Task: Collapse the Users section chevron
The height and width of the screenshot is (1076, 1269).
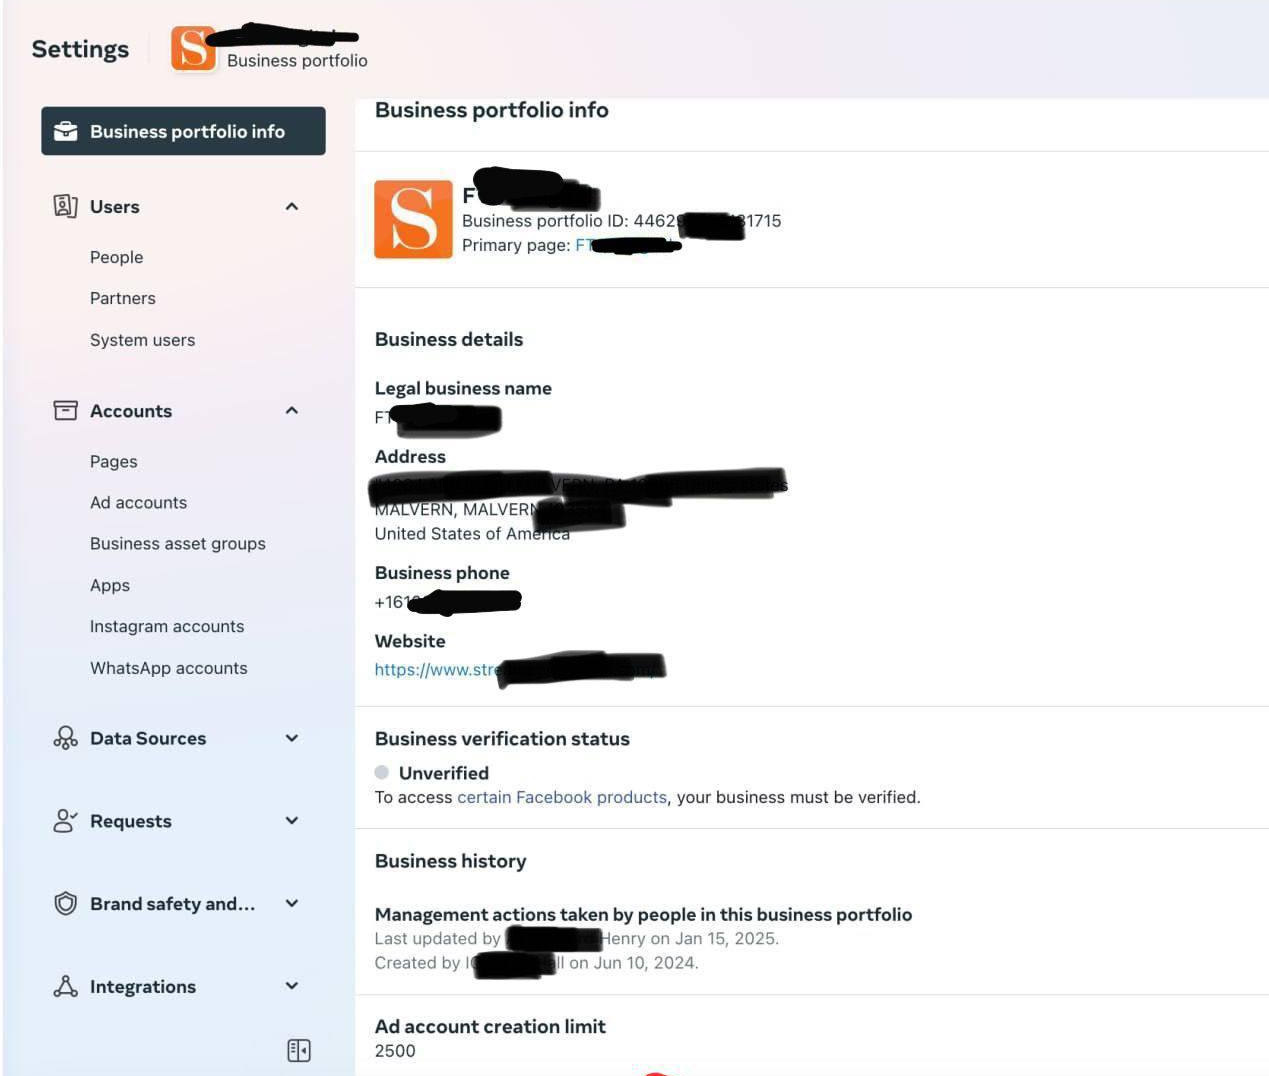Action: pyautogui.click(x=292, y=207)
